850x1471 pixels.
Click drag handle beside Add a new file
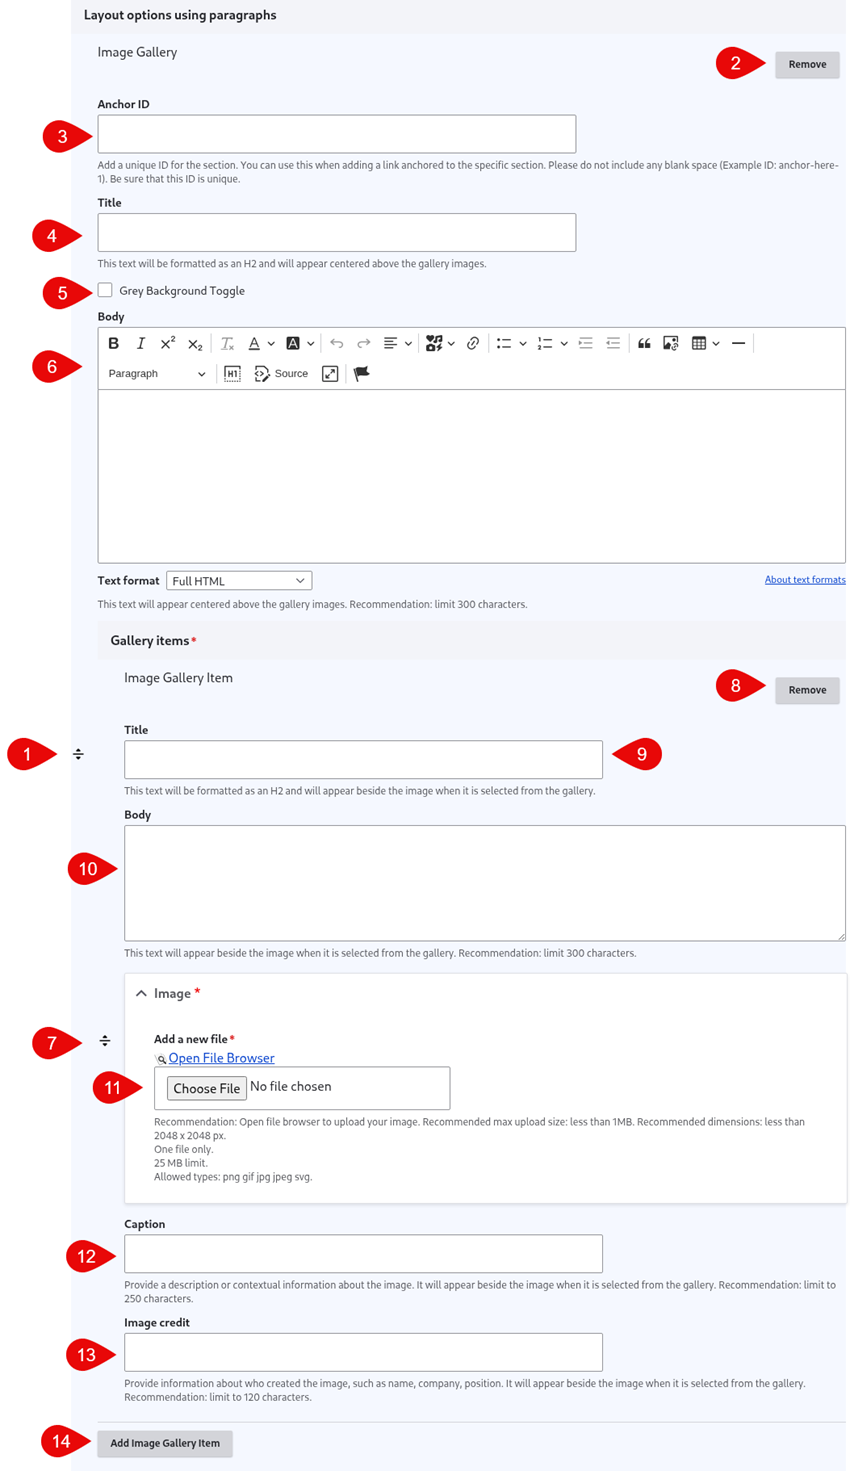(104, 1041)
